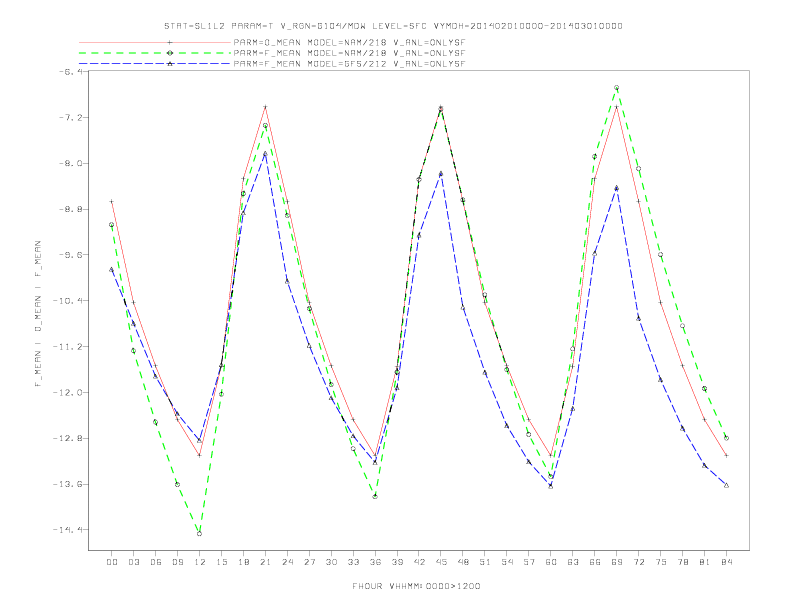
Task: Click the blue triangle marker at hour 84
Action: pos(726,485)
